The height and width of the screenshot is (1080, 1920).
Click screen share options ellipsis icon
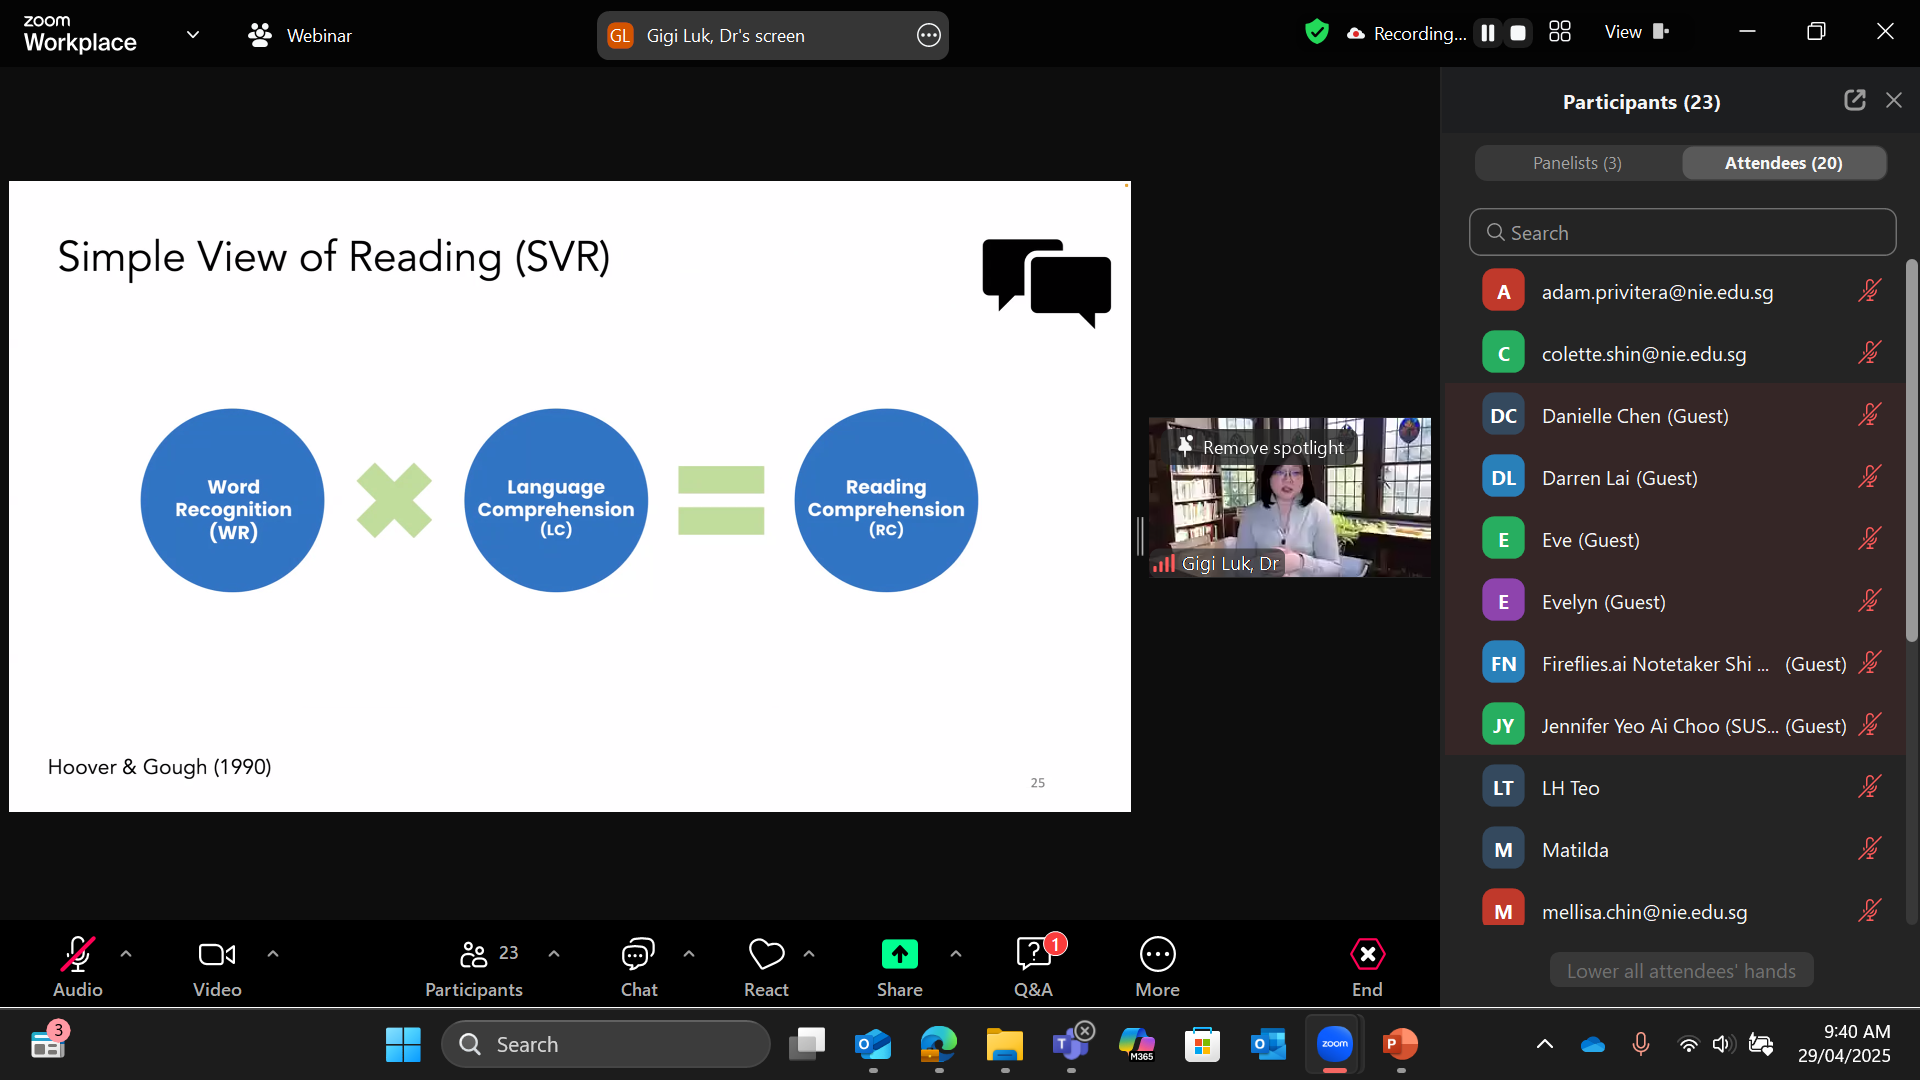pos(928,36)
